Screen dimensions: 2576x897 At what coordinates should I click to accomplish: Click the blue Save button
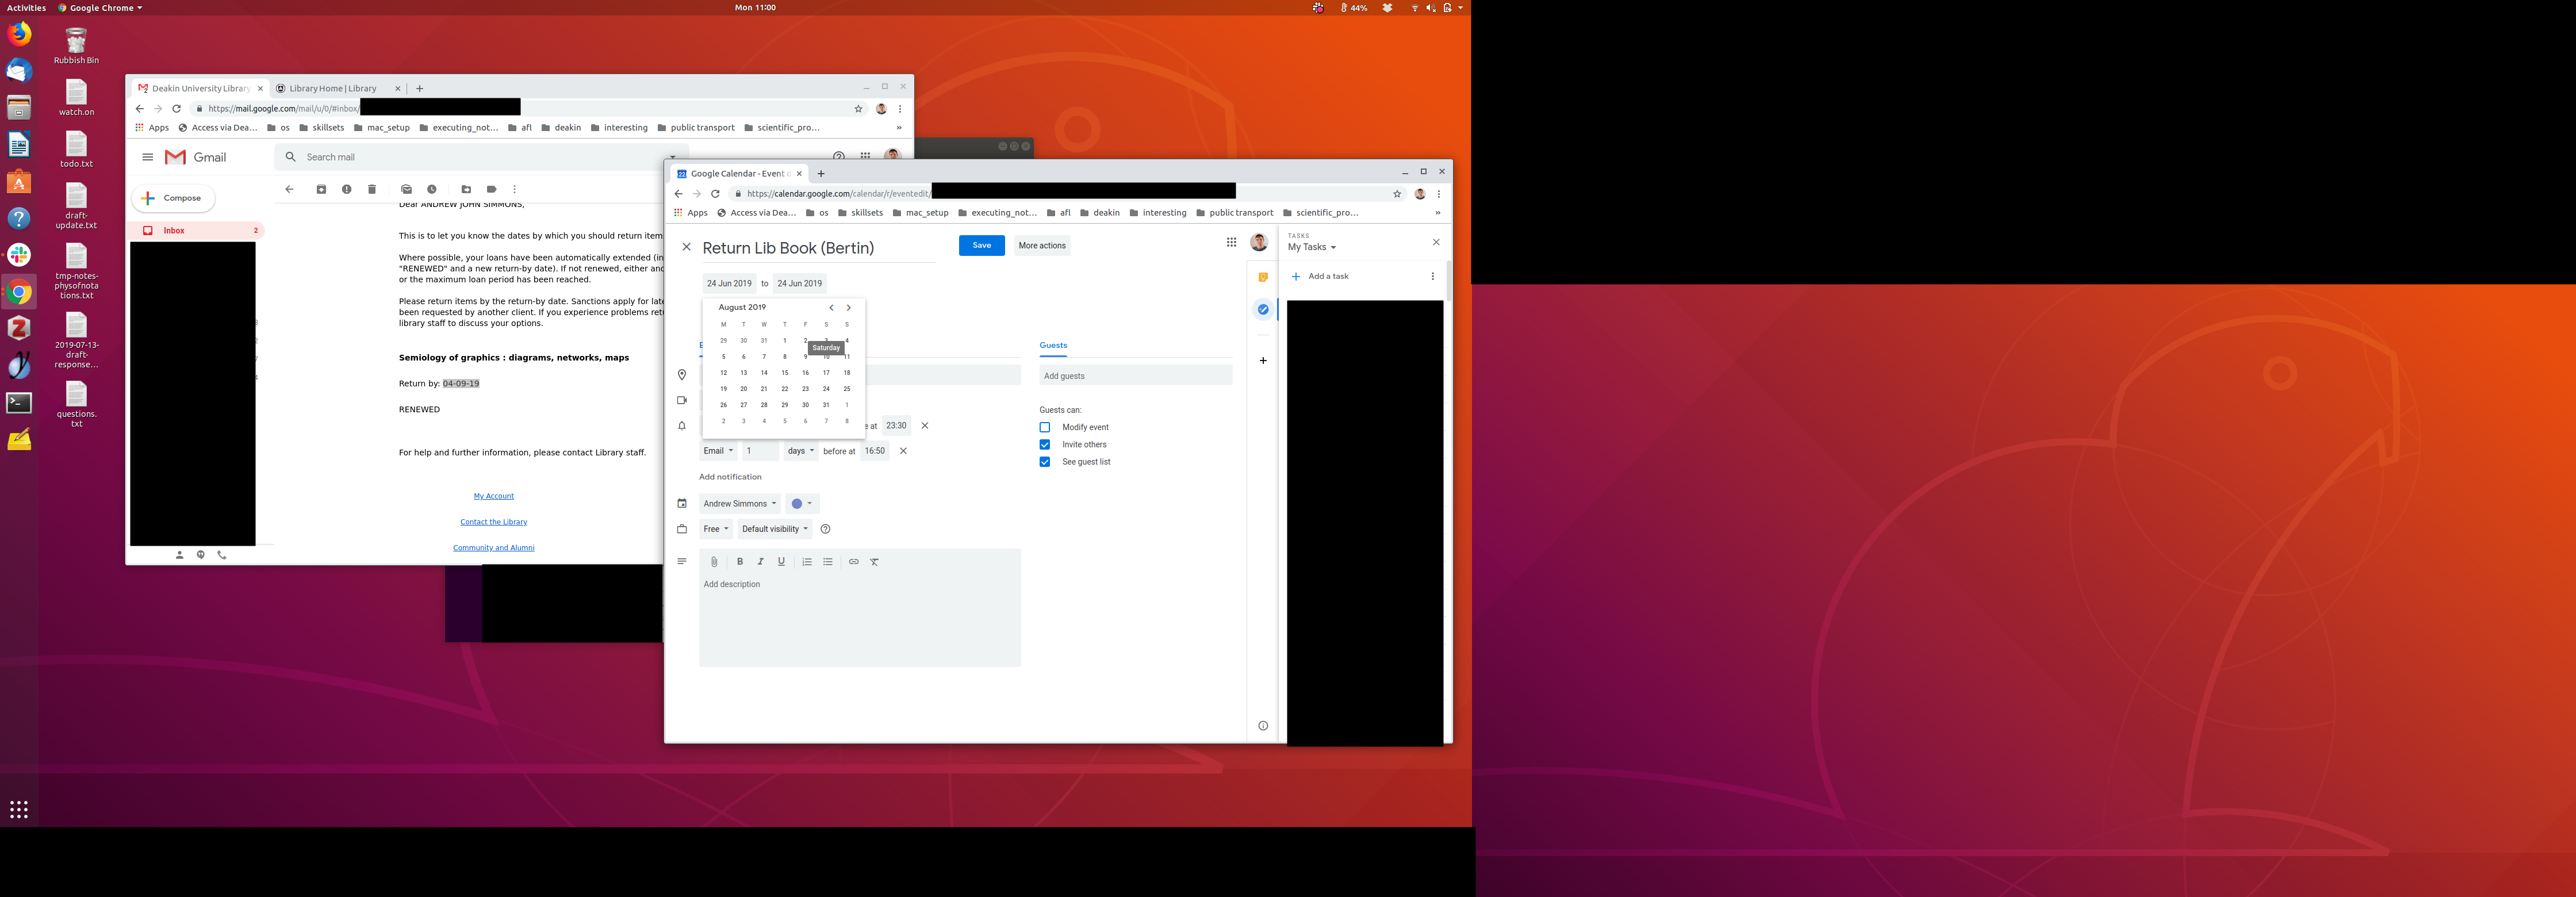pyautogui.click(x=981, y=245)
